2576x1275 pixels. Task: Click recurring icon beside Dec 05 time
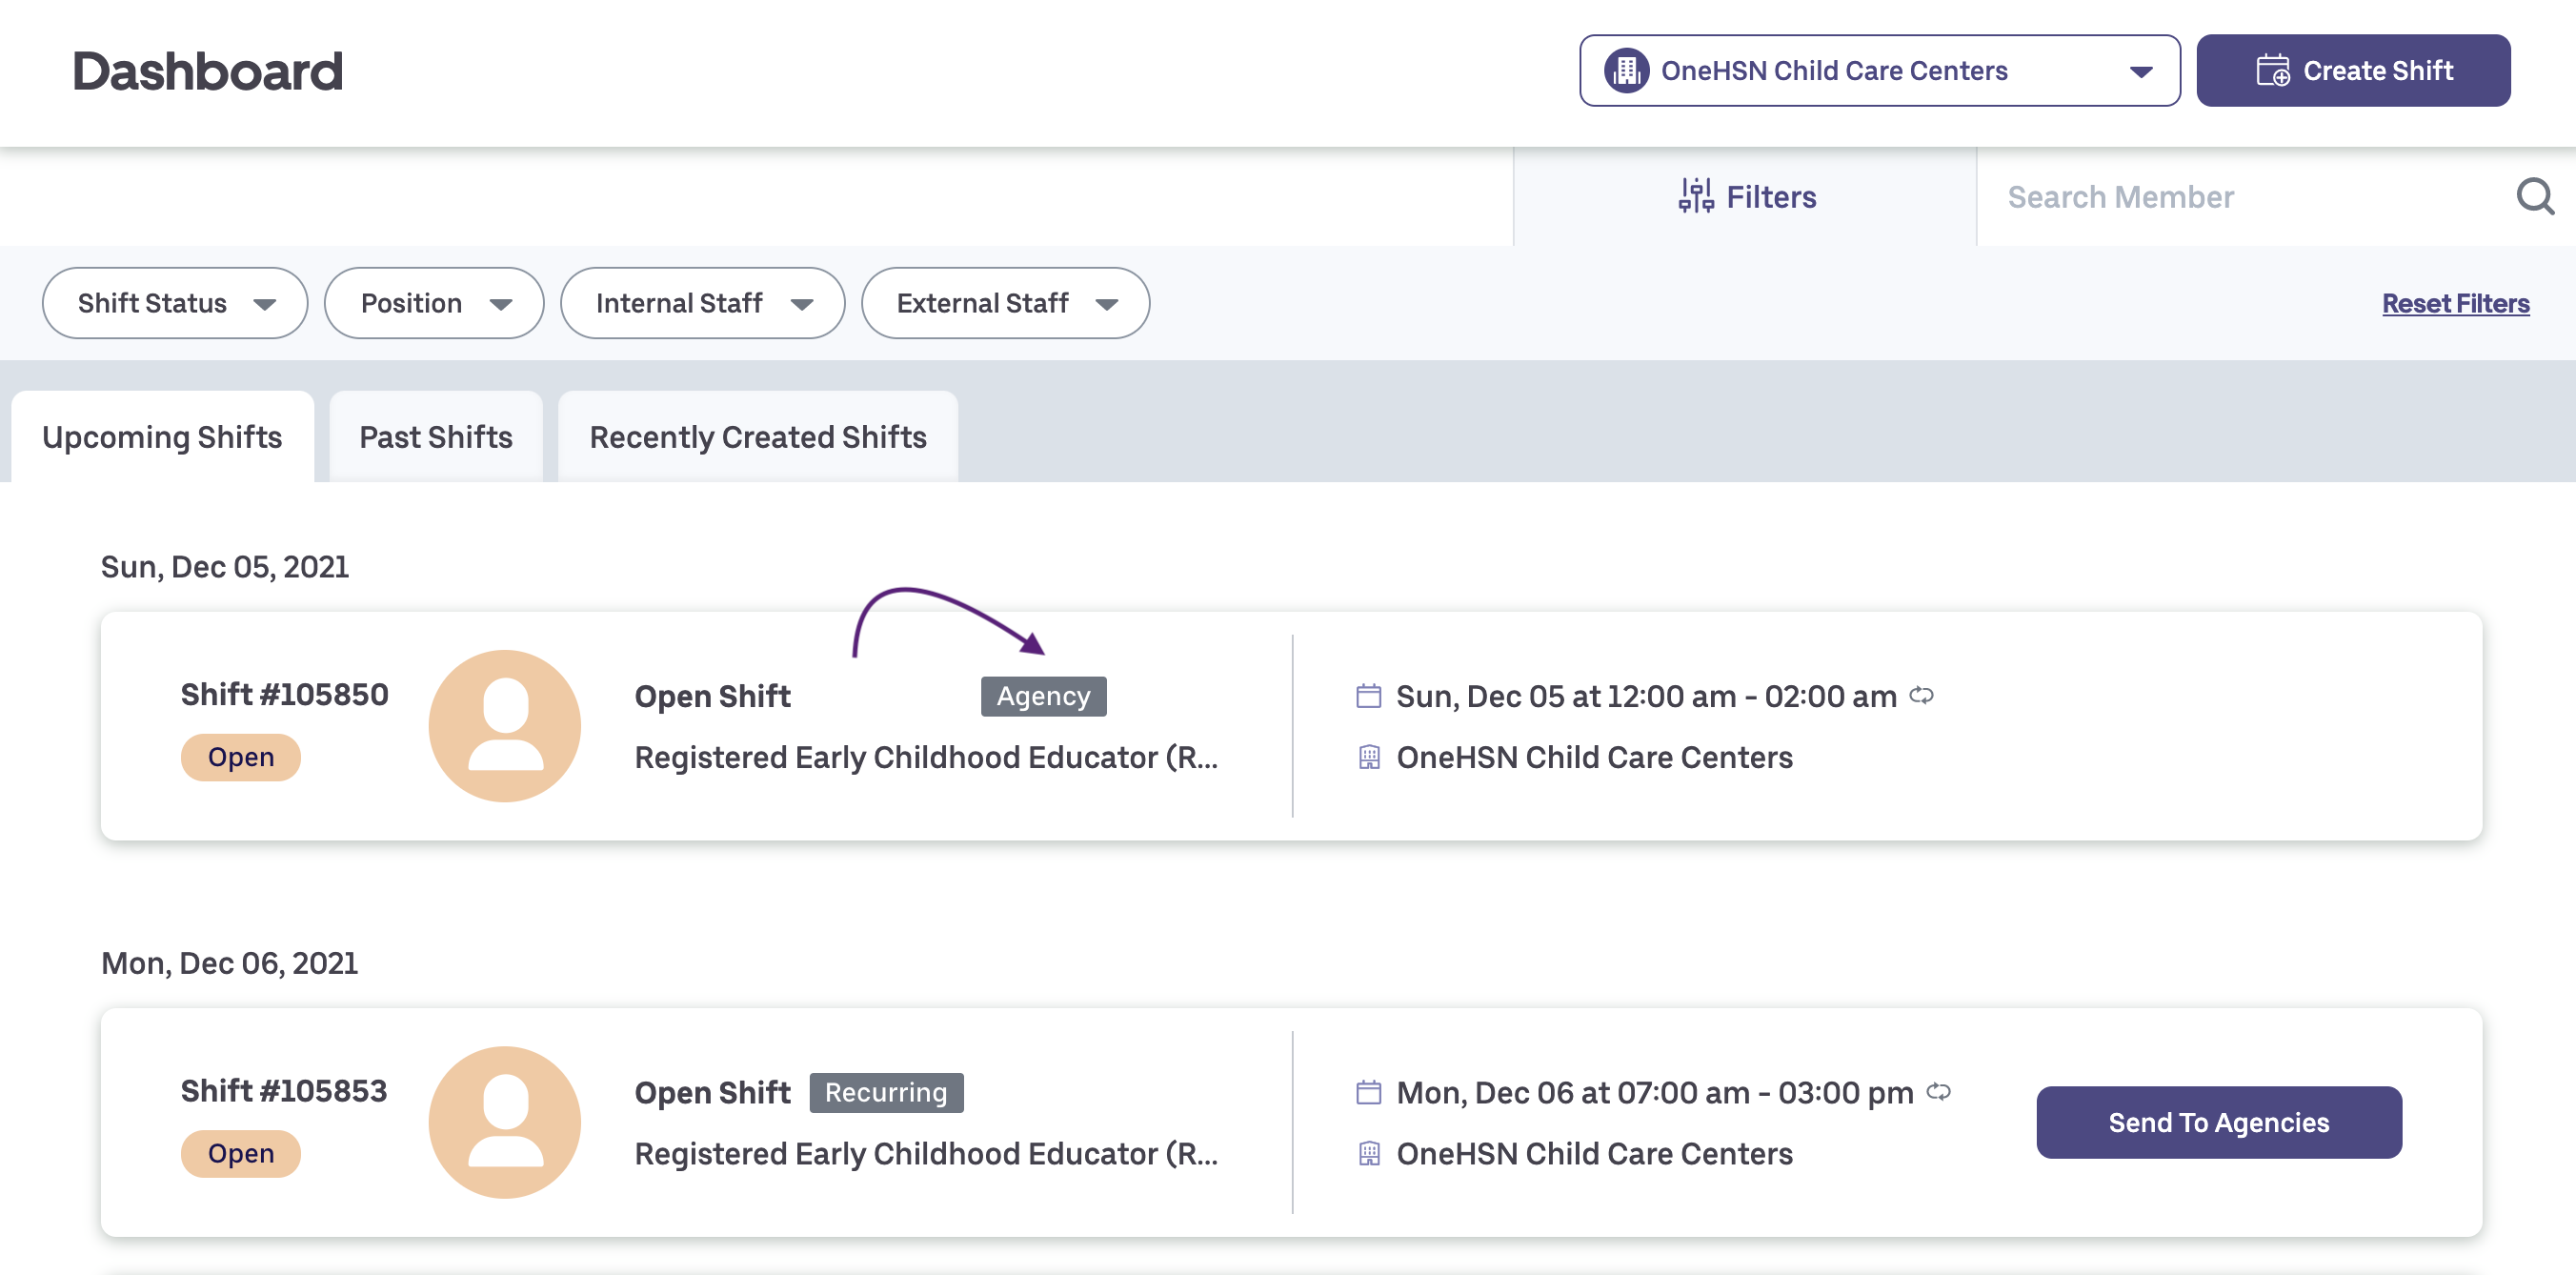pos(1921,695)
